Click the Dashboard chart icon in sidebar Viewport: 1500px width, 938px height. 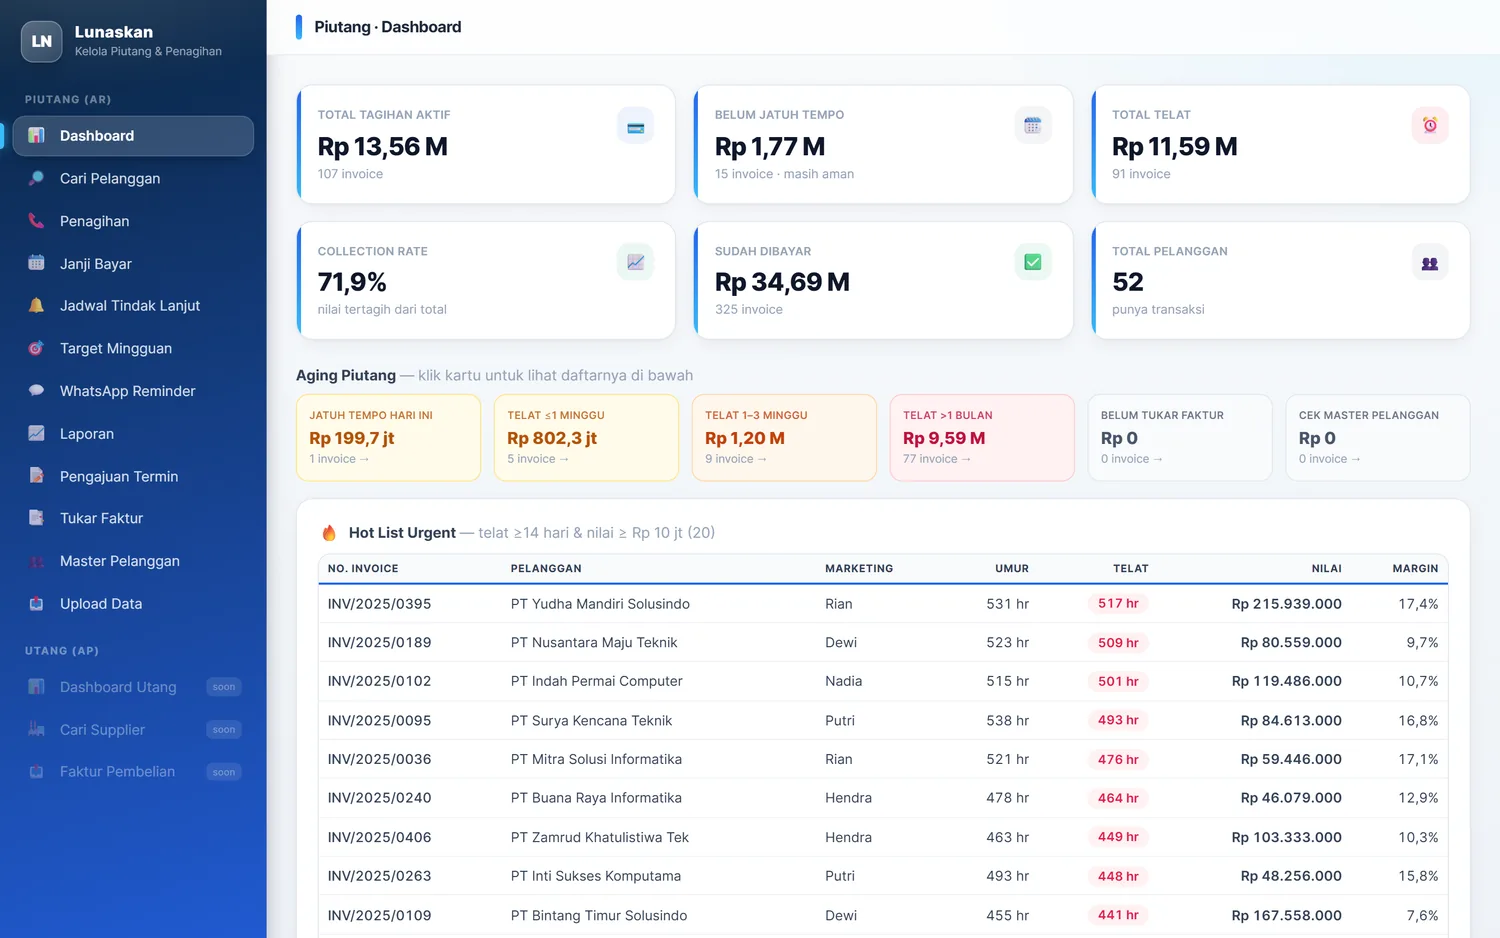tap(36, 136)
